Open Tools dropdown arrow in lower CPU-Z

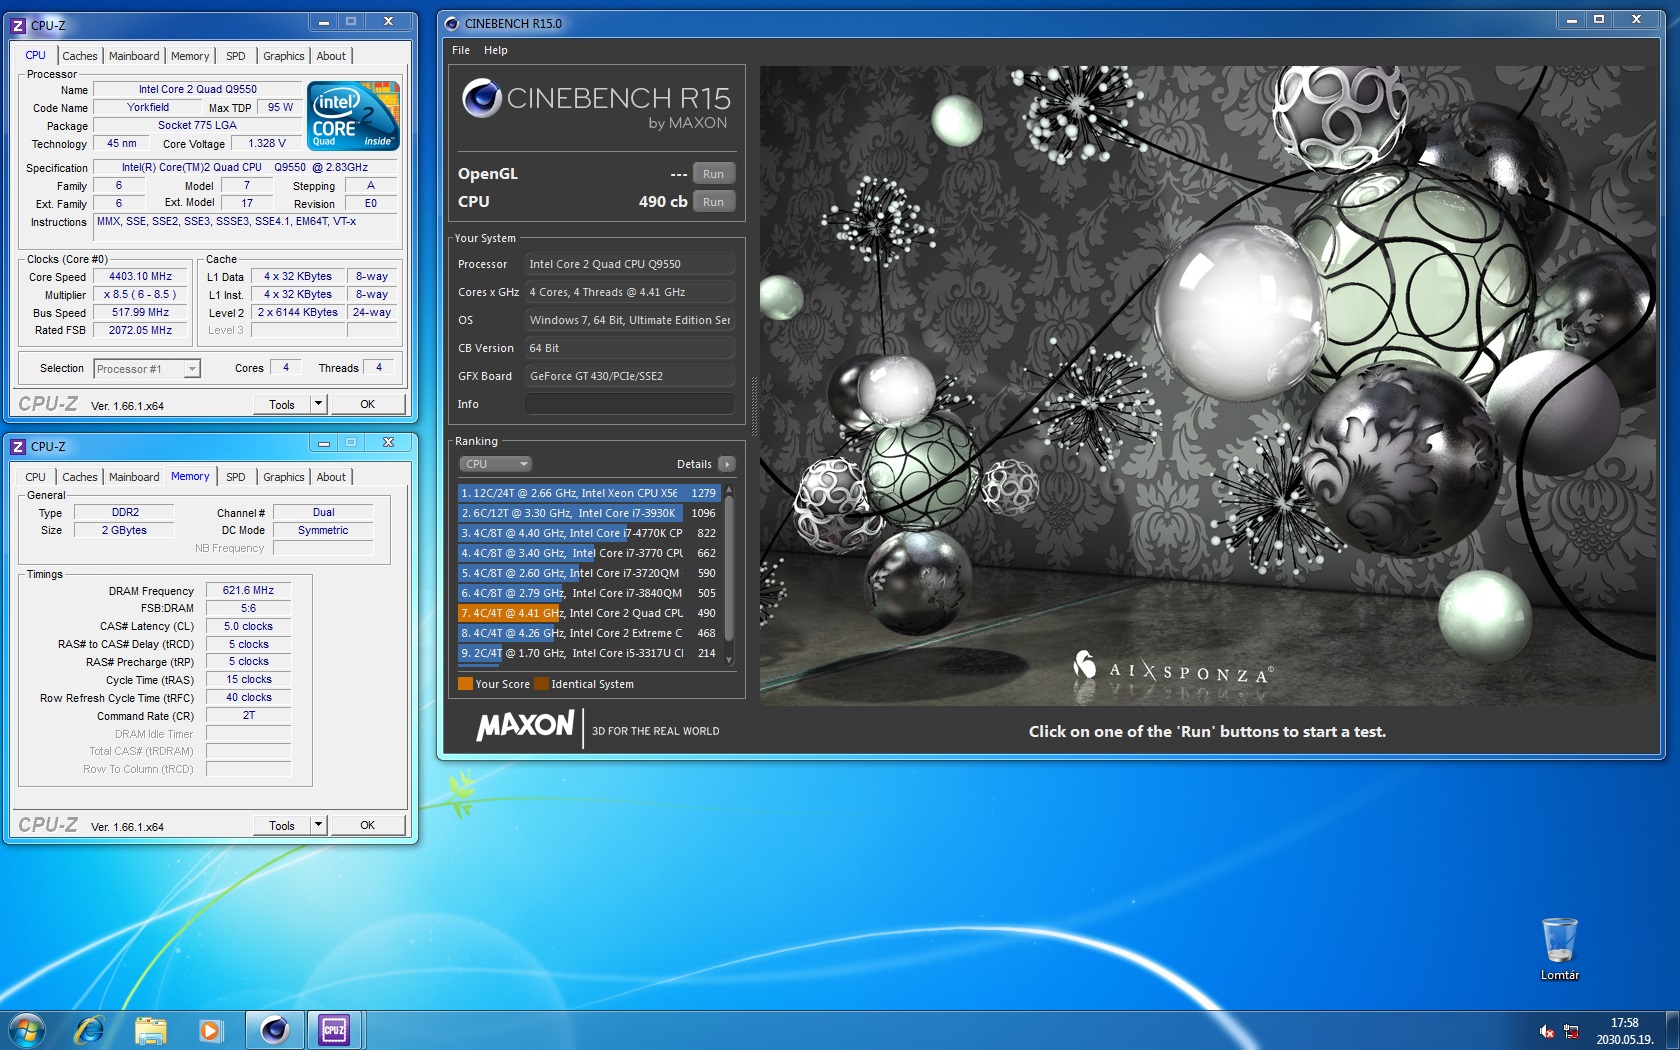click(318, 825)
